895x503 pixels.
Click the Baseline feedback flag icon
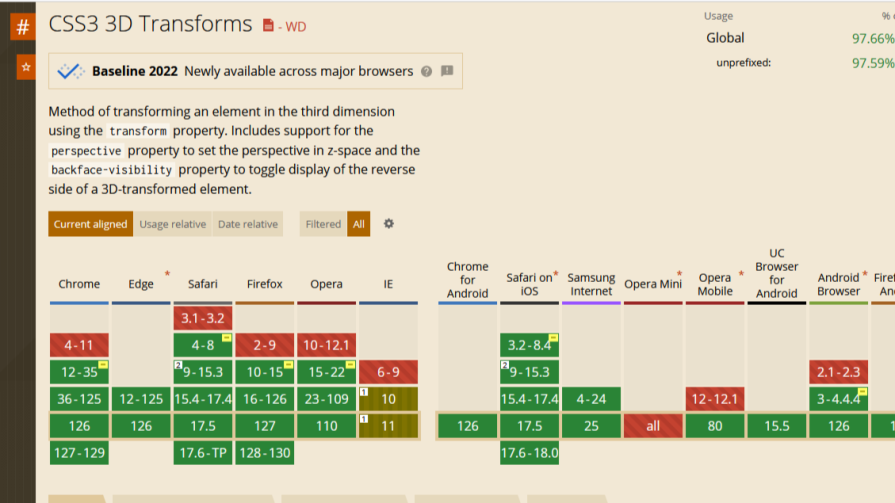coord(447,71)
